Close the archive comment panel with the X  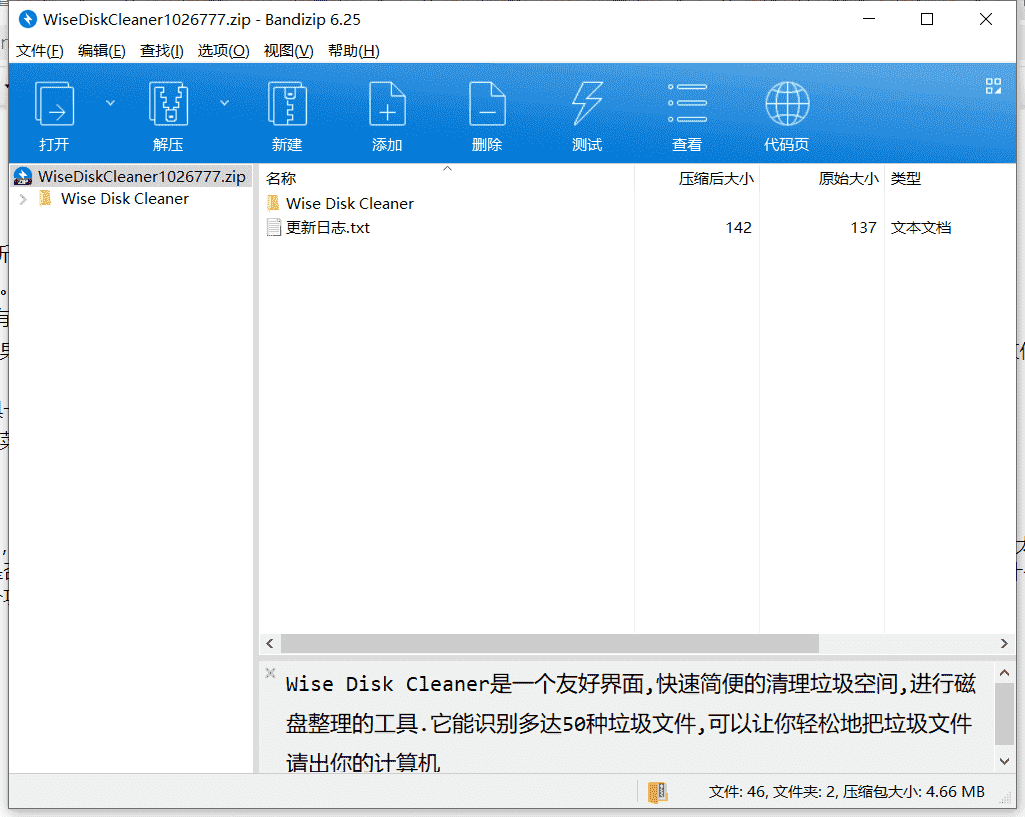coord(271,673)
